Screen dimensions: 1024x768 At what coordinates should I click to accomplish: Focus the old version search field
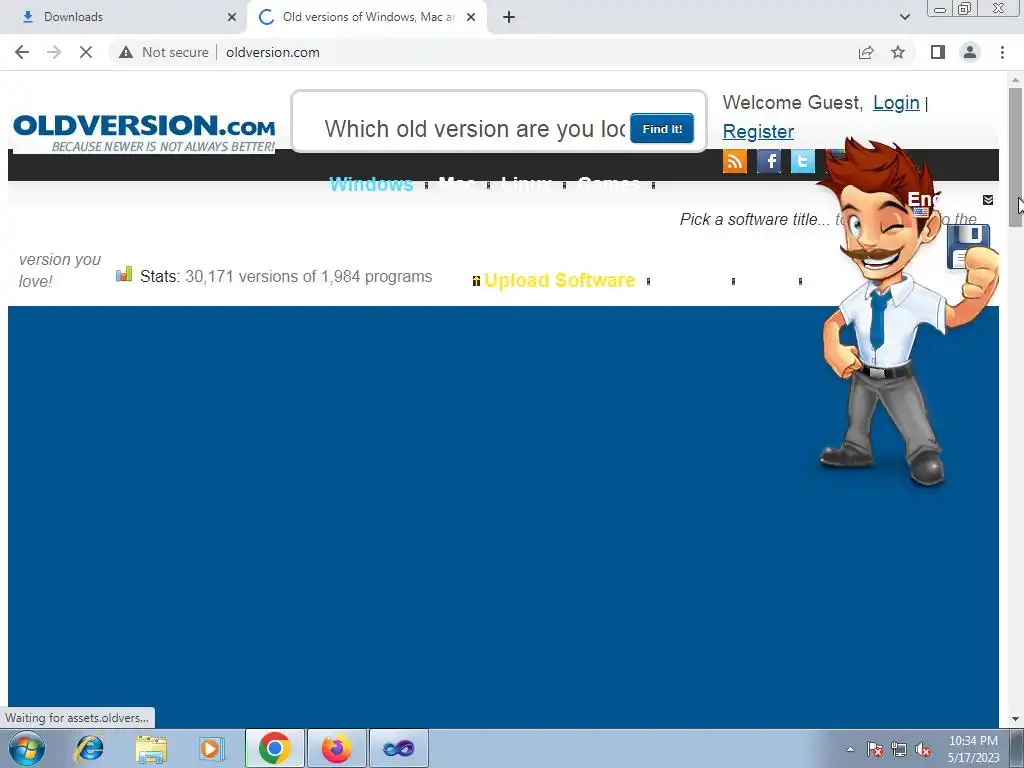click(x=475, y=129)
